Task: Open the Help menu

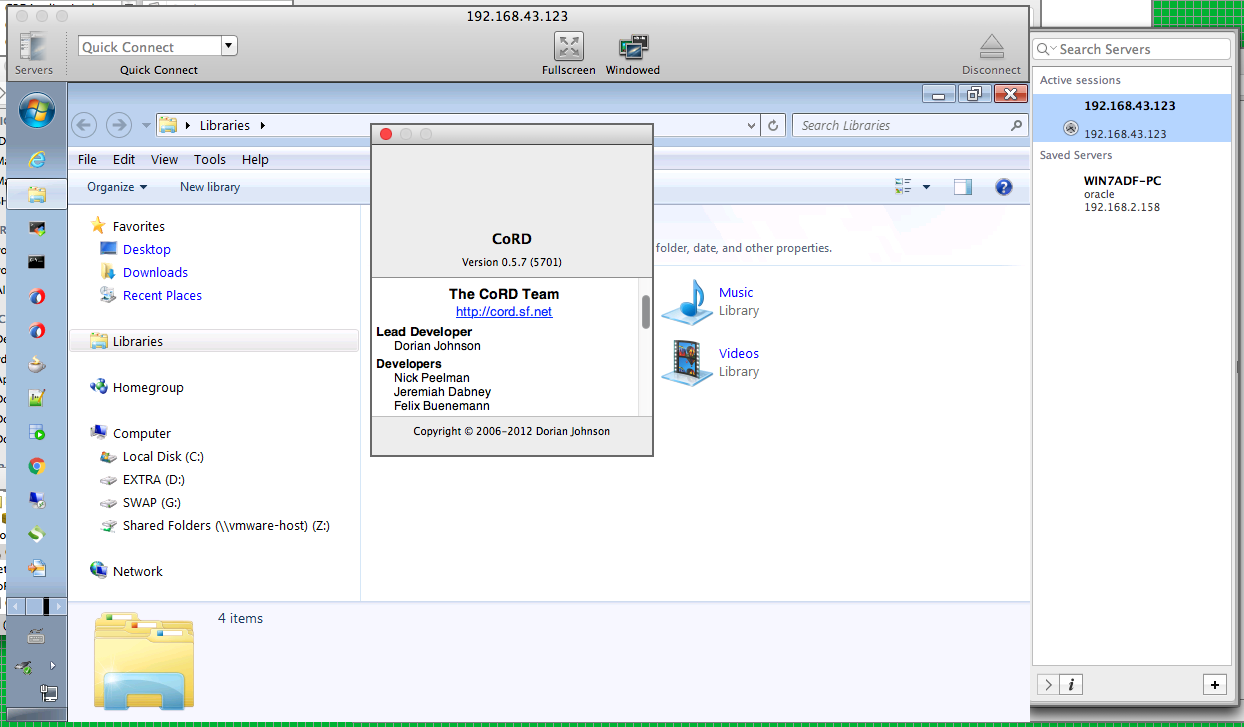Action: 255,159
